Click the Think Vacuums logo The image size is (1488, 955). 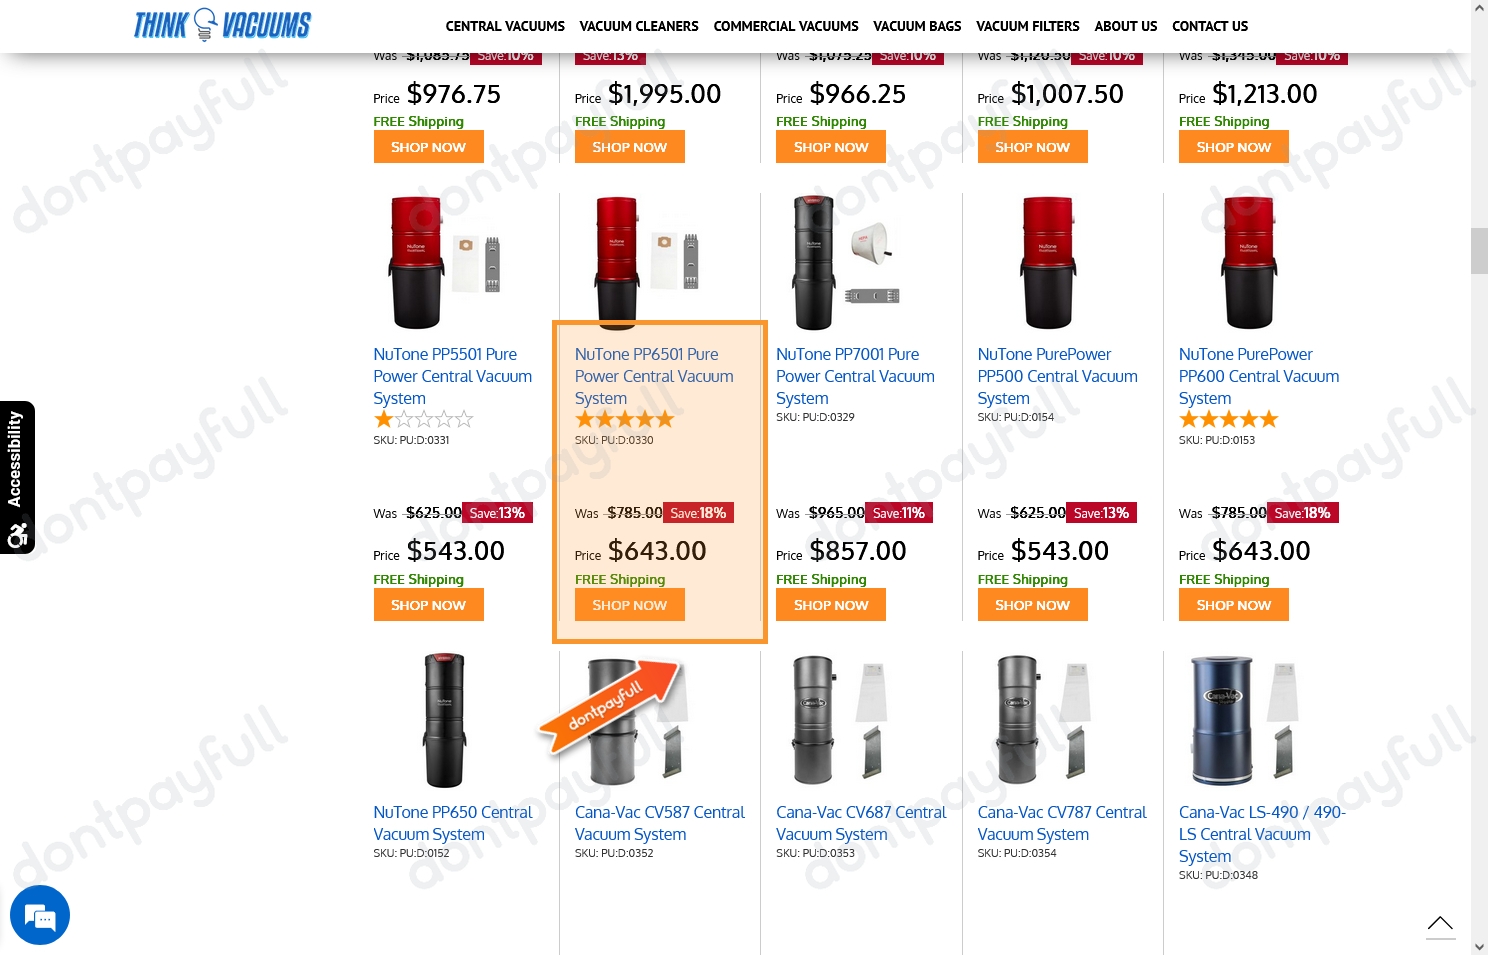[x=222, y=25]
